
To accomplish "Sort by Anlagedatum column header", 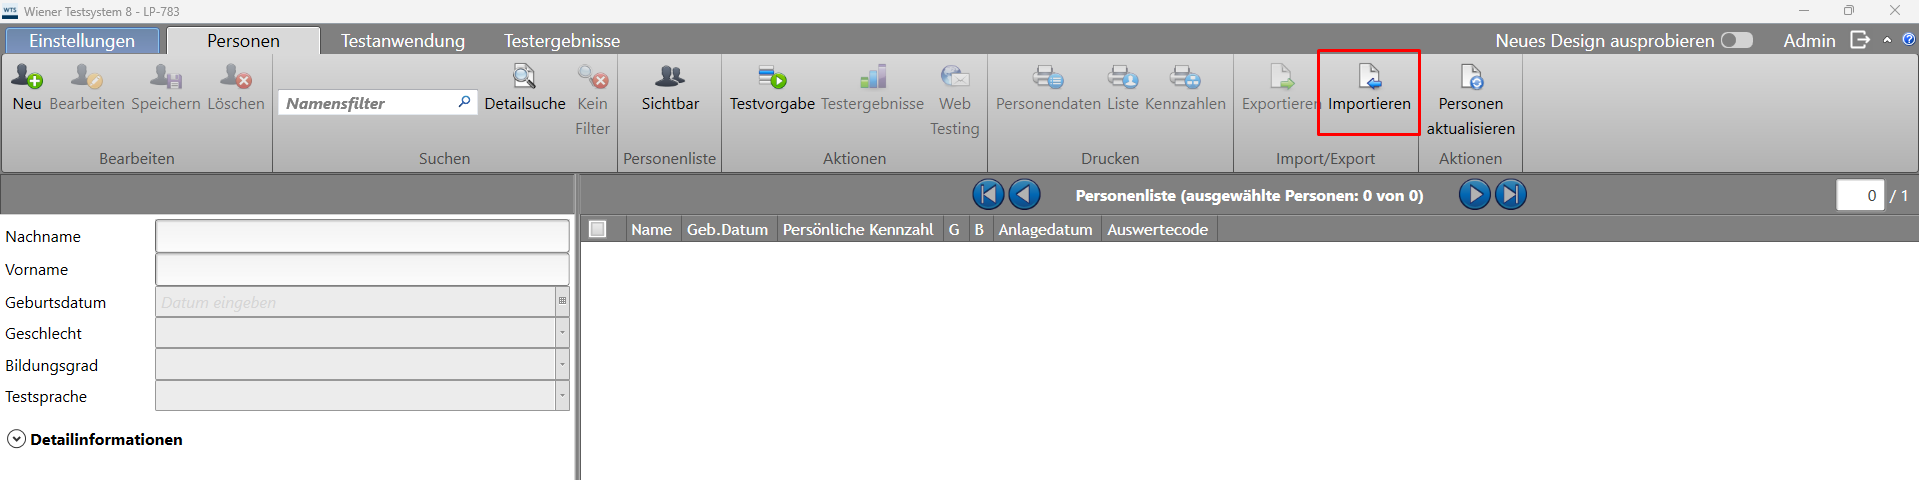I will [1045, 229].
